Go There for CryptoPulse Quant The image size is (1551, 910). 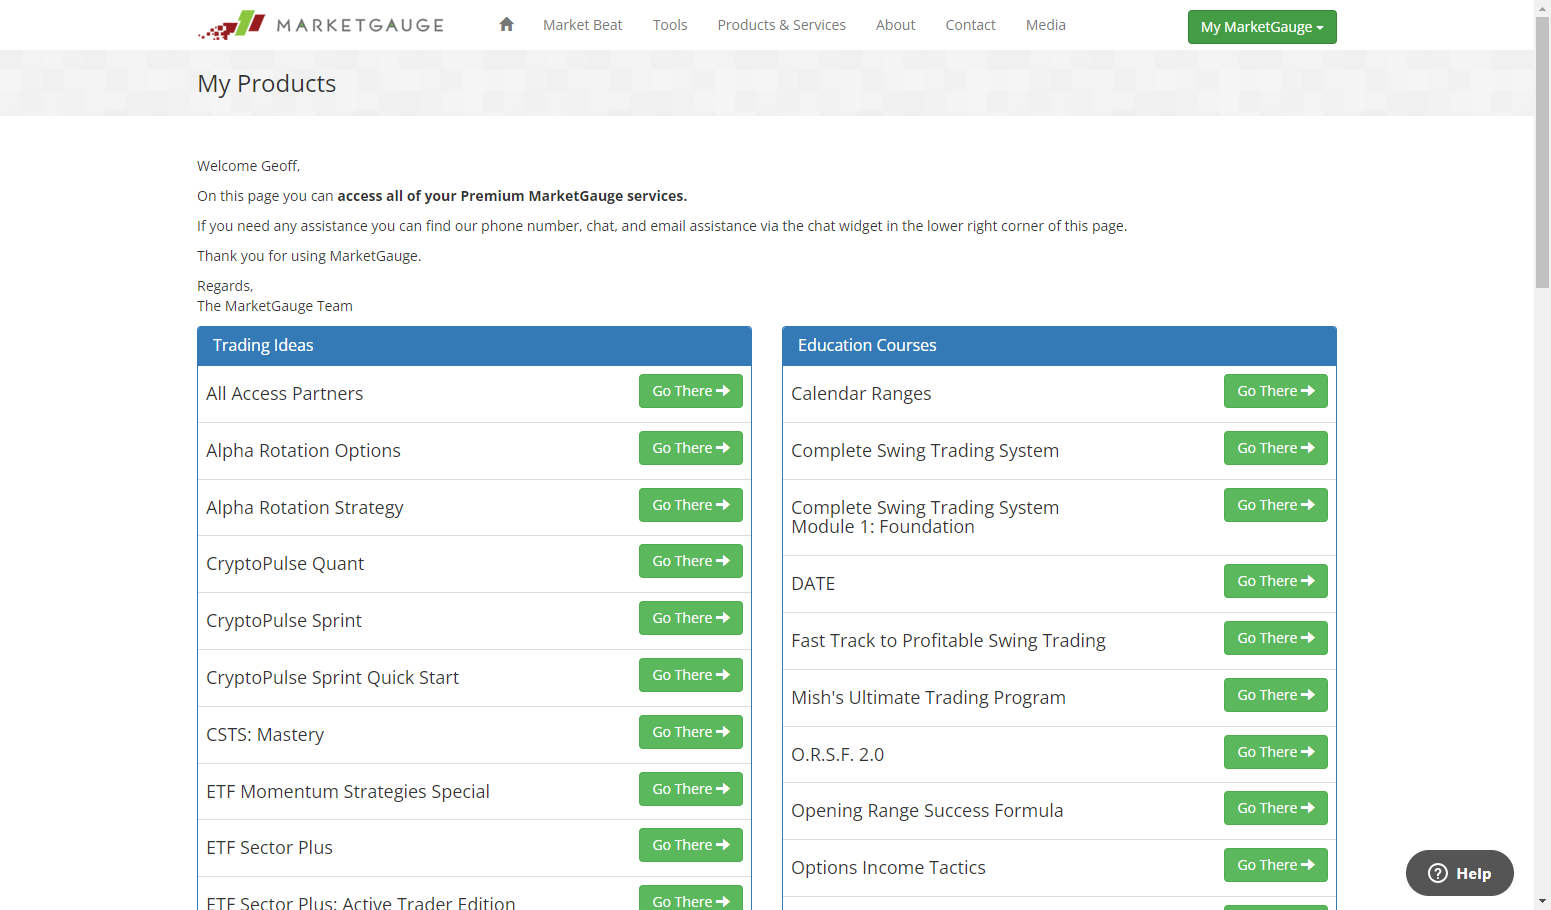click(x=691, y=561)
